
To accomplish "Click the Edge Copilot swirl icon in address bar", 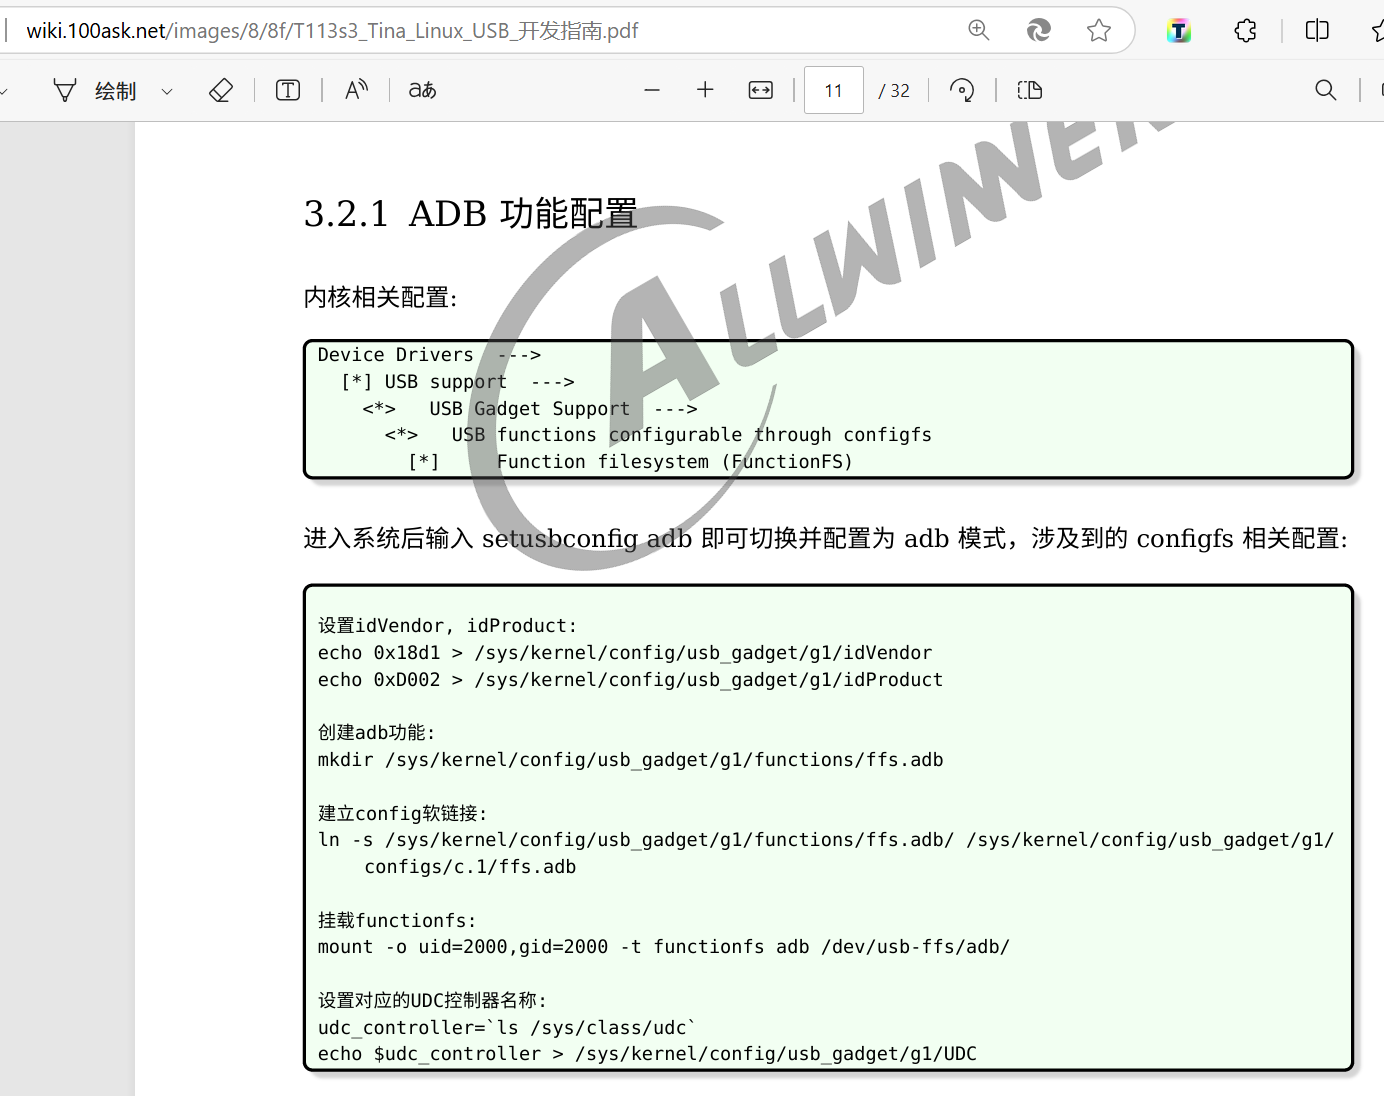I will [1039, 30].
